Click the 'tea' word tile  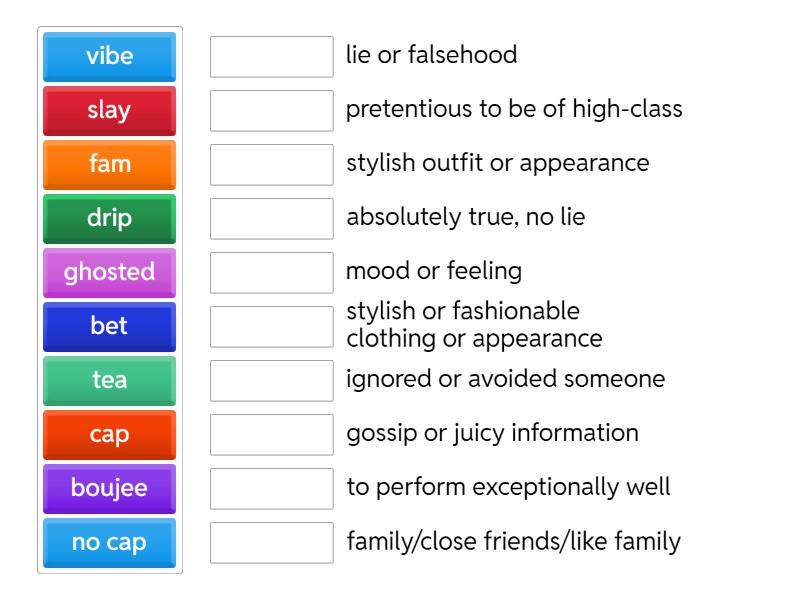click(x=108, y=380)
